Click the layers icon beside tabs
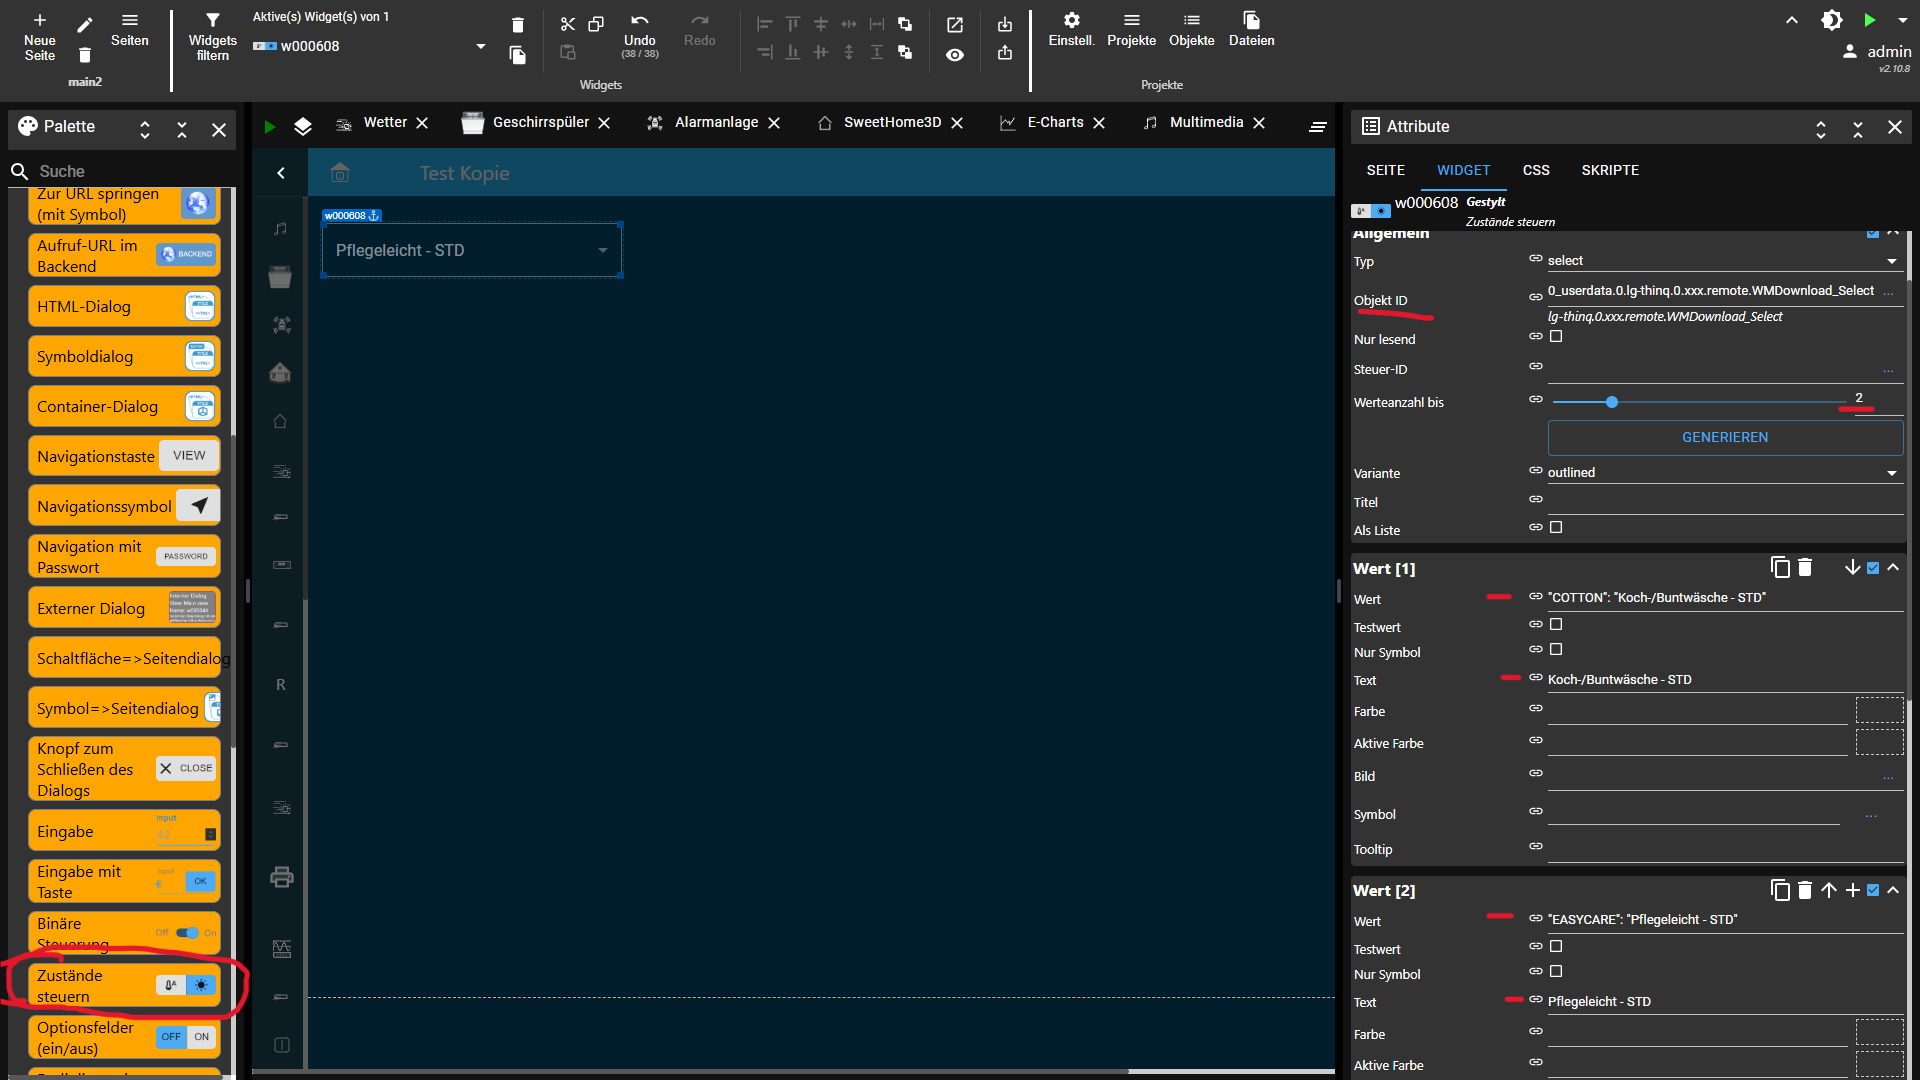 coord(303,126)
